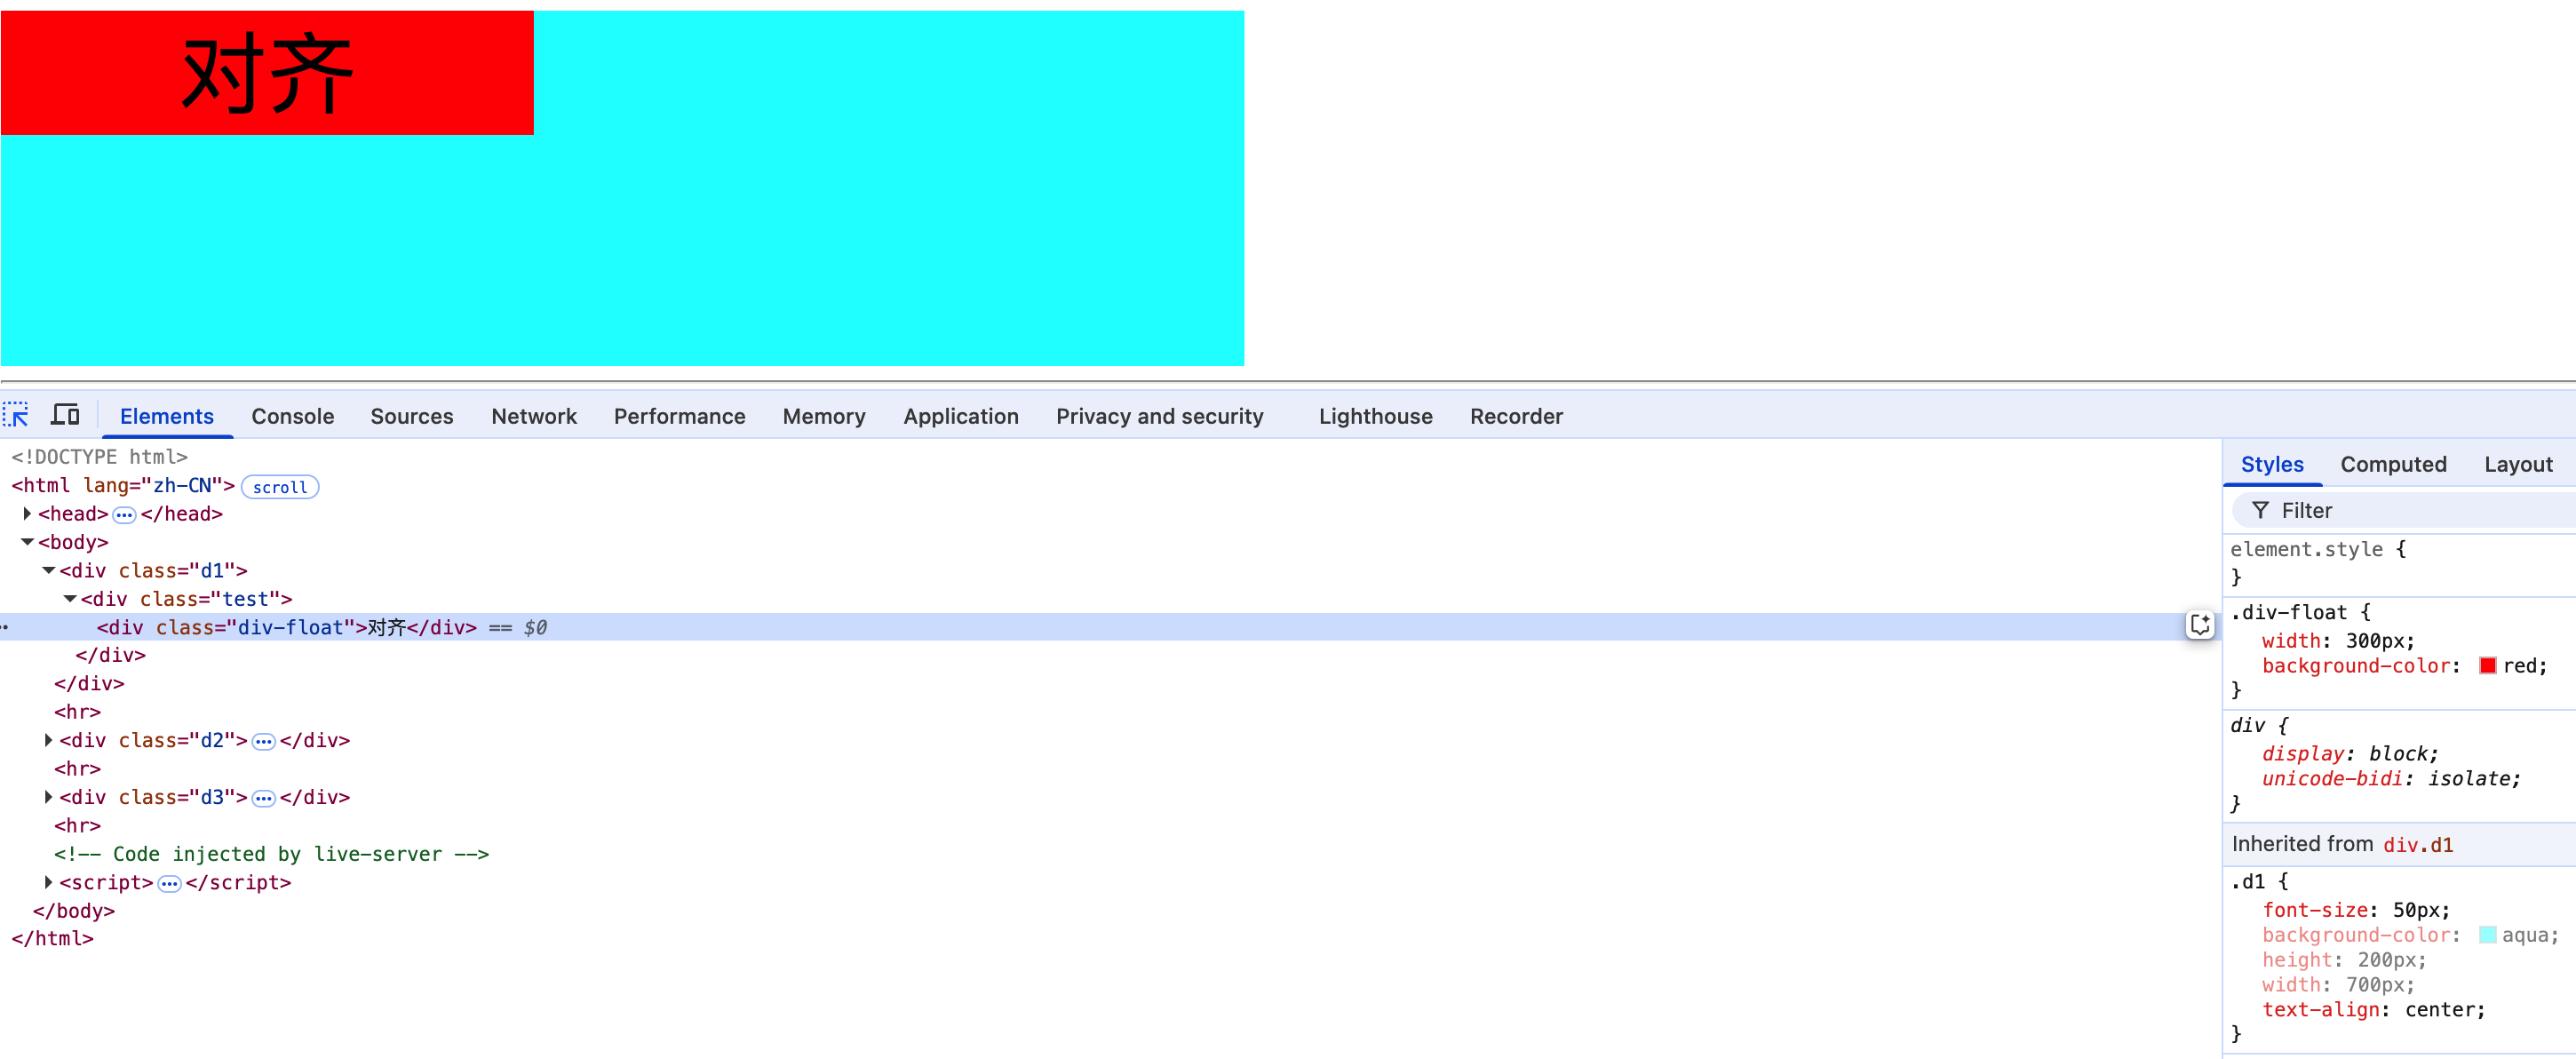This screenshot has width=2576, height=1059.
Task: Open the Console tab
Action: click(x=293, y=416)
